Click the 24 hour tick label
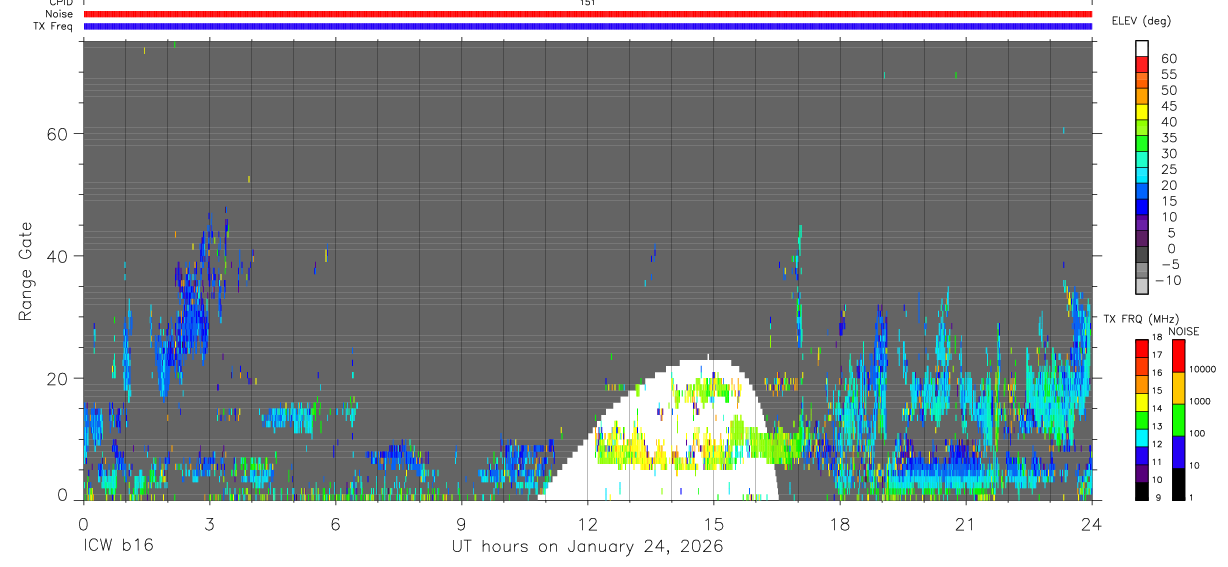The image size is (1228, 567). coord(1091,524)
